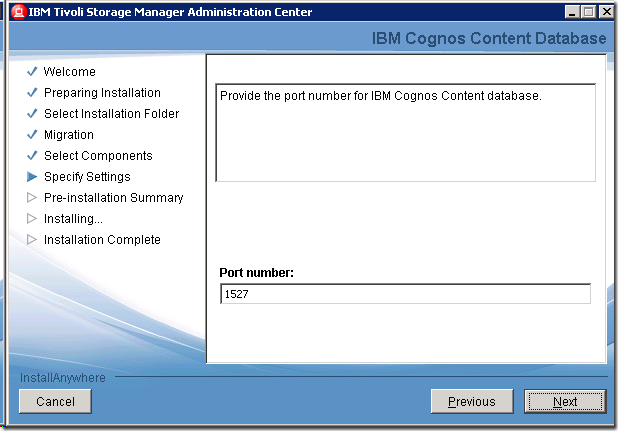
Task: Click the checkmark beside Select Installation Folder
Action: tap(32, 114)
